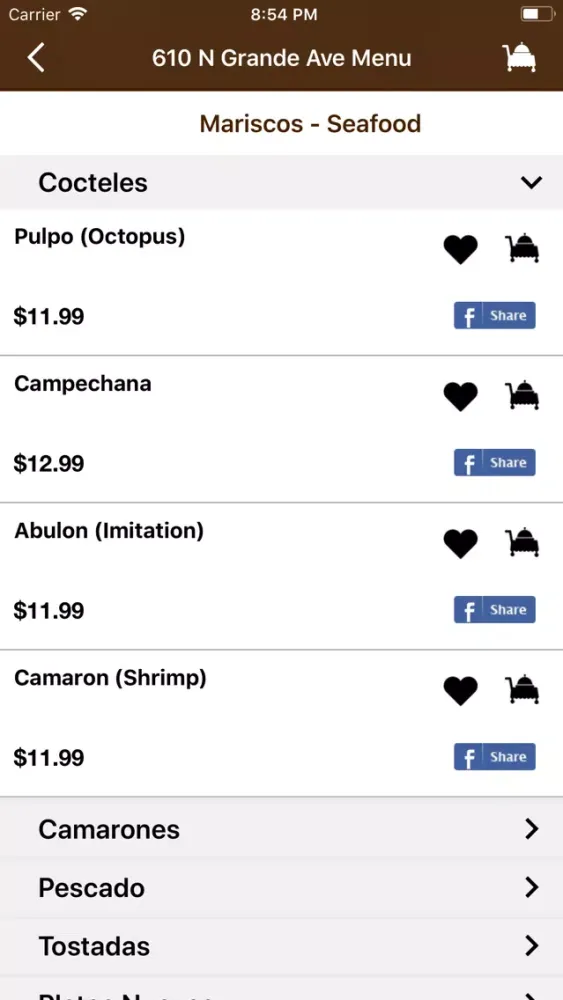Collapse the Cocteles section

[x=281, y=182]
